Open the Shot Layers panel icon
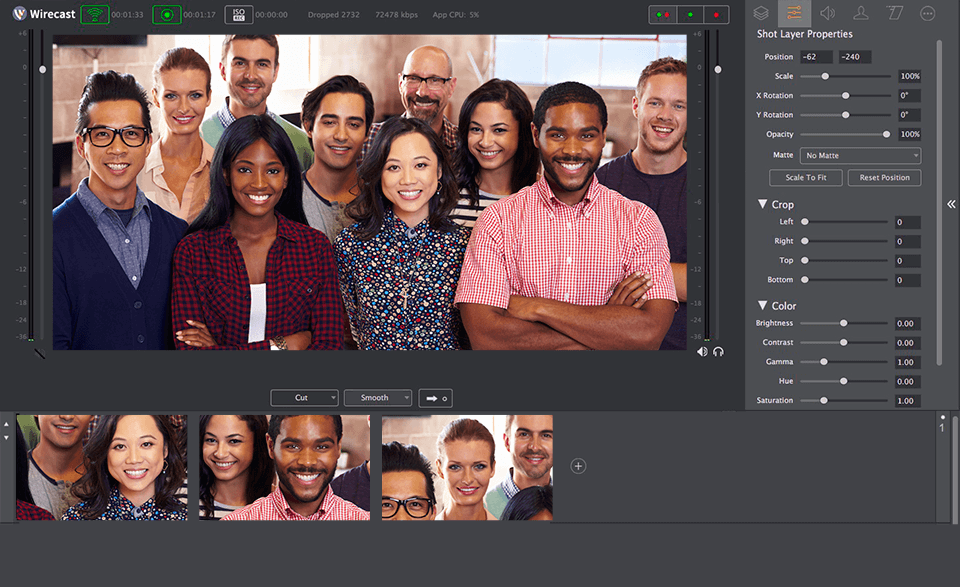Image resolution: width=960 pixels, height=587 pixels. coord(762,13)
